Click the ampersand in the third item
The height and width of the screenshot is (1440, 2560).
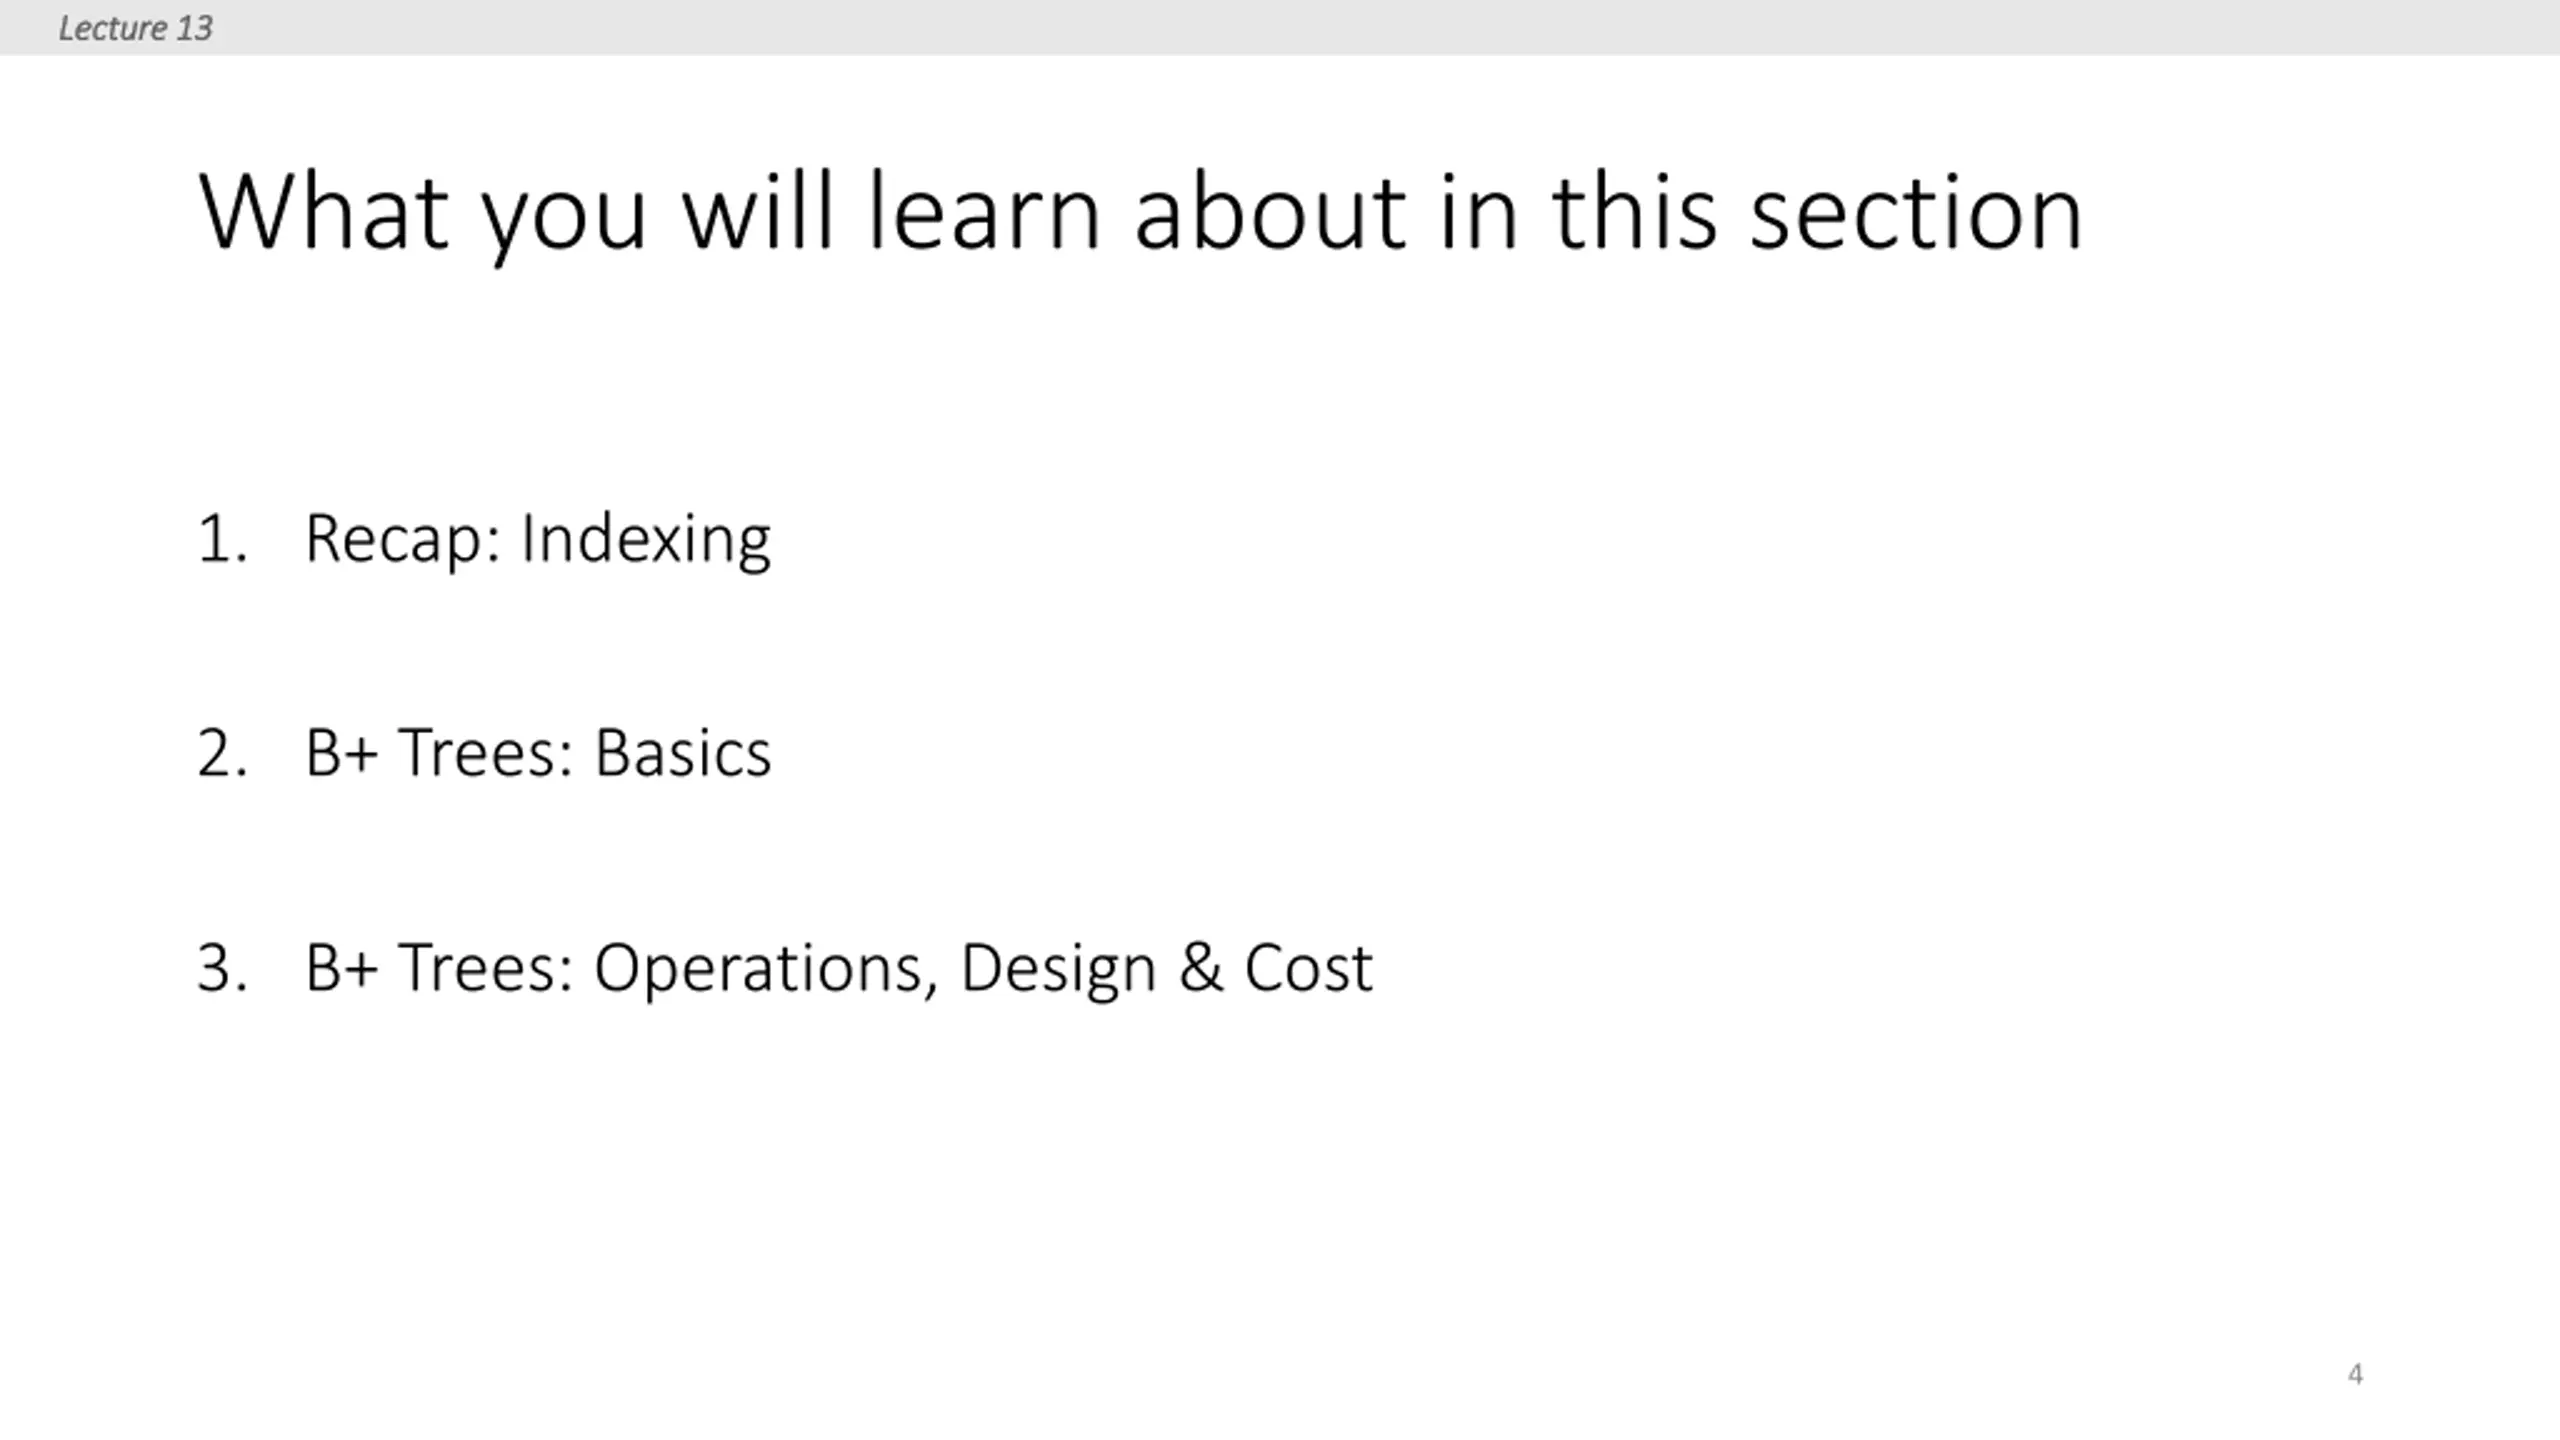[x=1201, y=967]
